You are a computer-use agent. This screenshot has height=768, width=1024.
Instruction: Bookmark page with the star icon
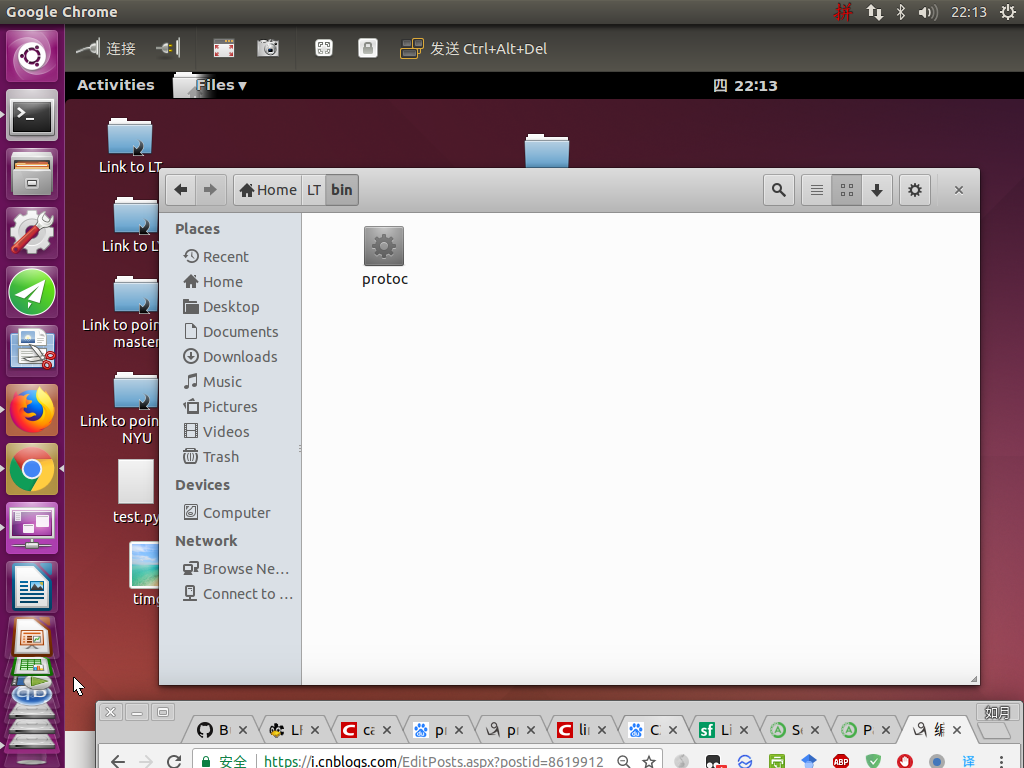[x=648, y=761]
